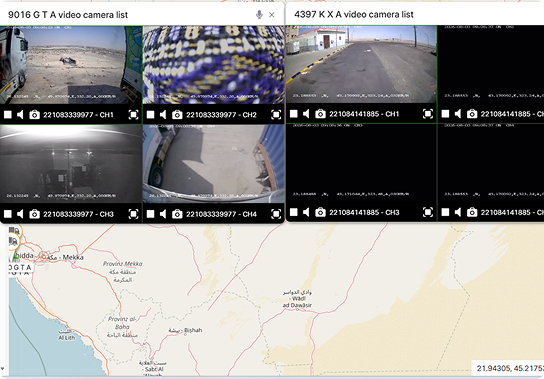Mute audio on 221083339977 CH2 feed
The width and height of the screenshot is (544, 379).
(163, 115)
